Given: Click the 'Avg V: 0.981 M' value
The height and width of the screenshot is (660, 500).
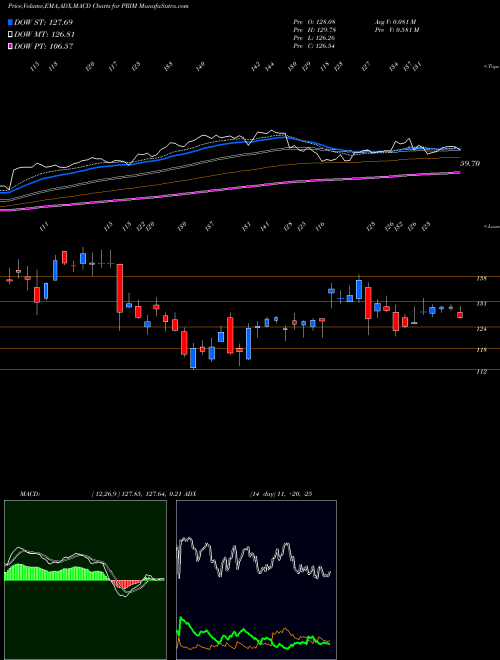Looking at the screenshot, I should point(395,22).
